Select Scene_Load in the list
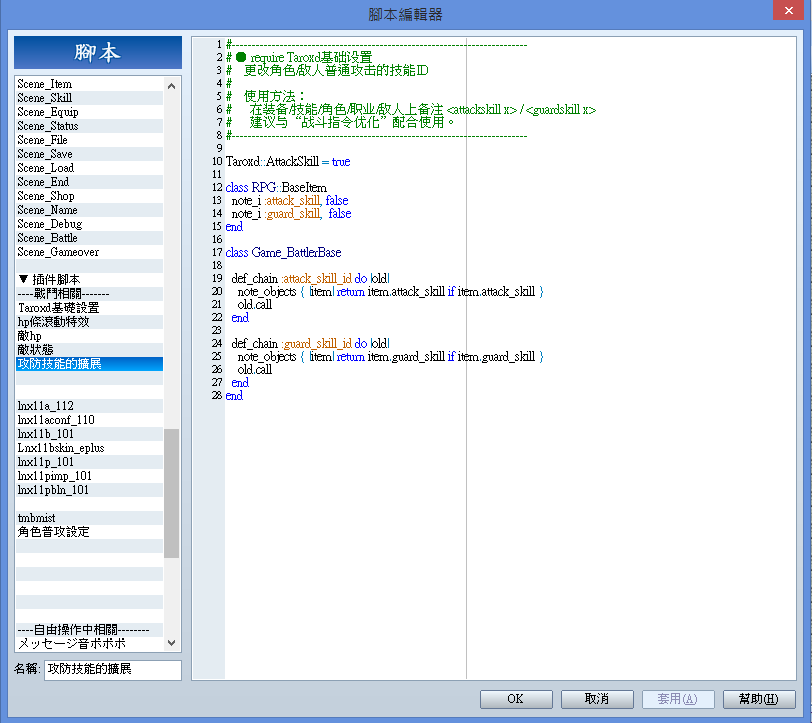 pyautogui.click(x=90, y=168)
